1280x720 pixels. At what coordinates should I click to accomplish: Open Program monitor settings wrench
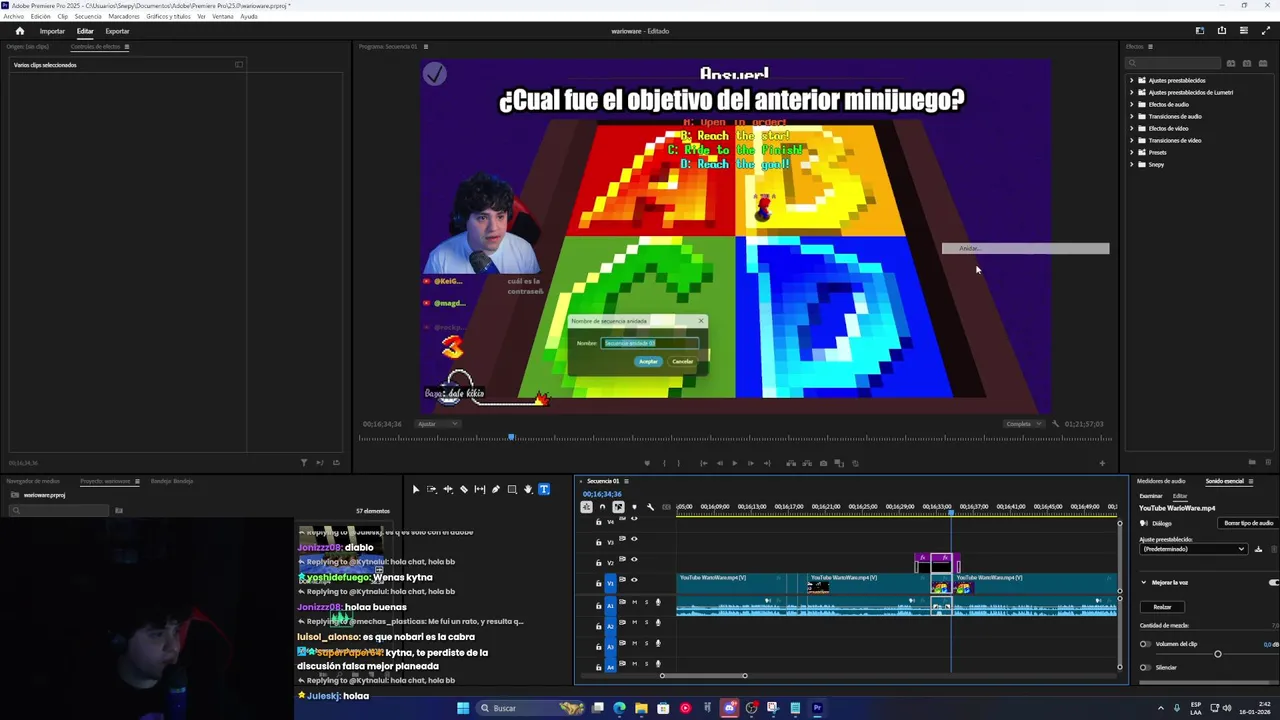1055,424
